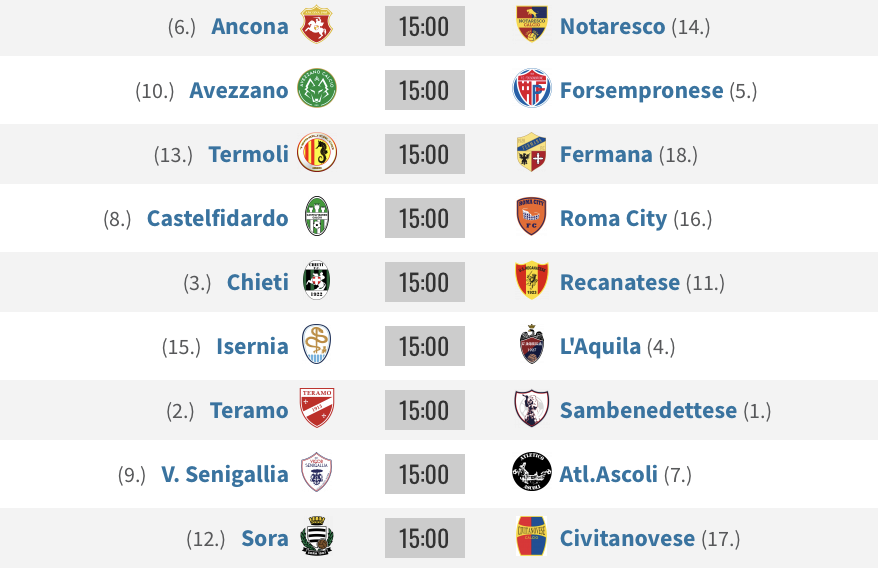Open the Avezzano green wolf crest
The width and height of the screenshot is (878, 574).
coord(316,88)
